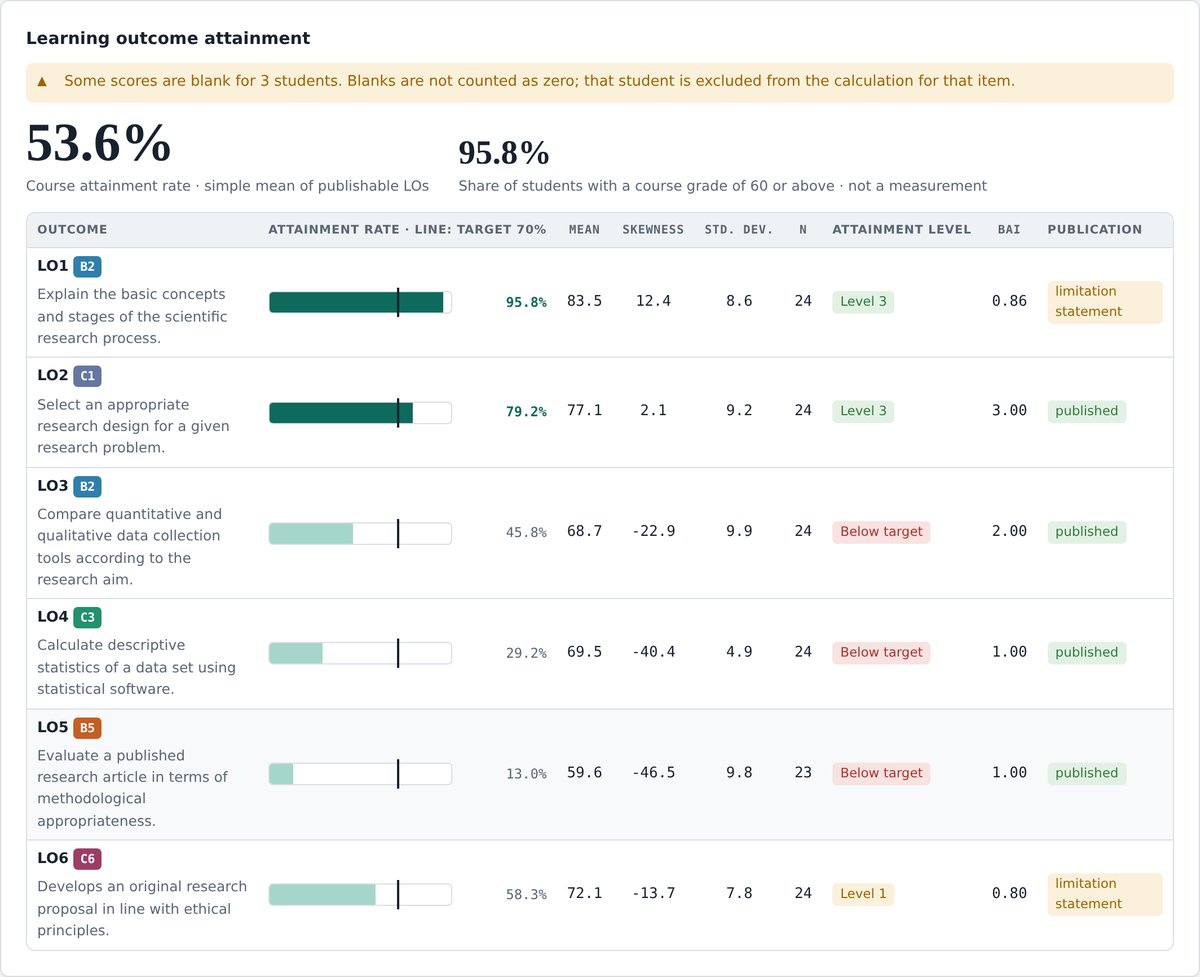Click the LO1 attainment progress bar
This screenshot has width=1200, height=977.
(x=360, y=302)
